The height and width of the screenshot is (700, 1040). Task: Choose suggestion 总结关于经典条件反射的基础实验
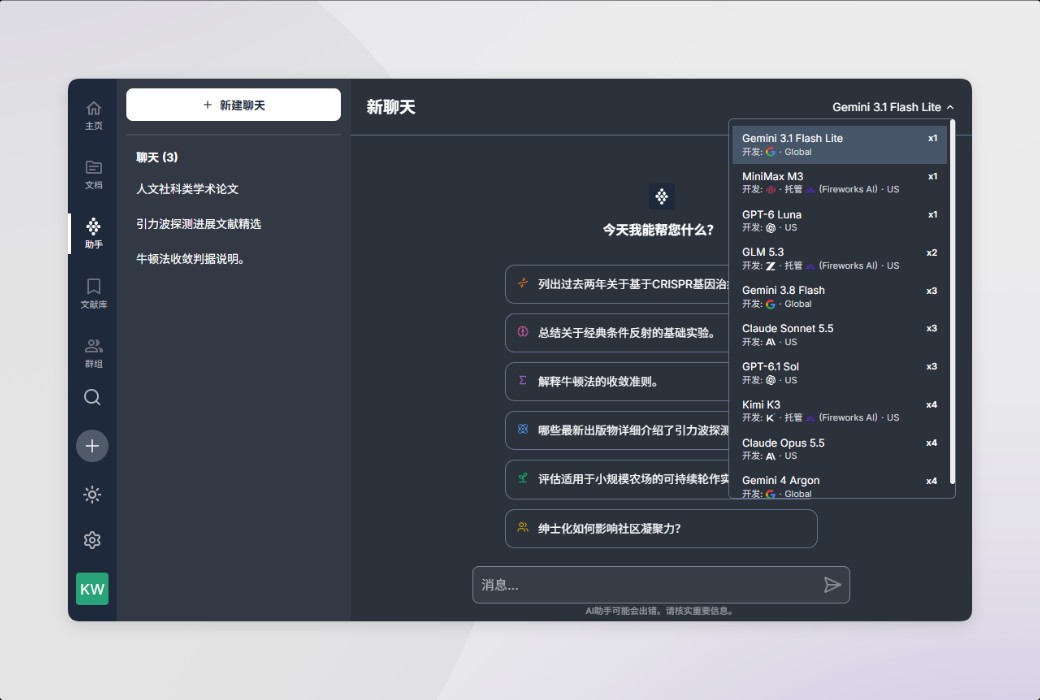[618, 332]
